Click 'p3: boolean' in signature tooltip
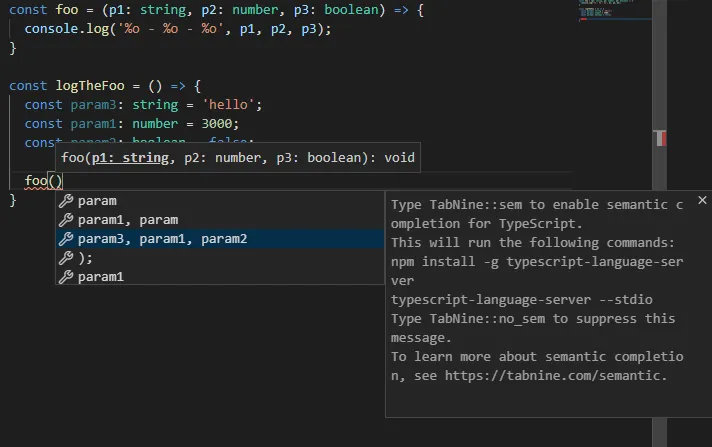712x447 pixels. click(319, 158)
